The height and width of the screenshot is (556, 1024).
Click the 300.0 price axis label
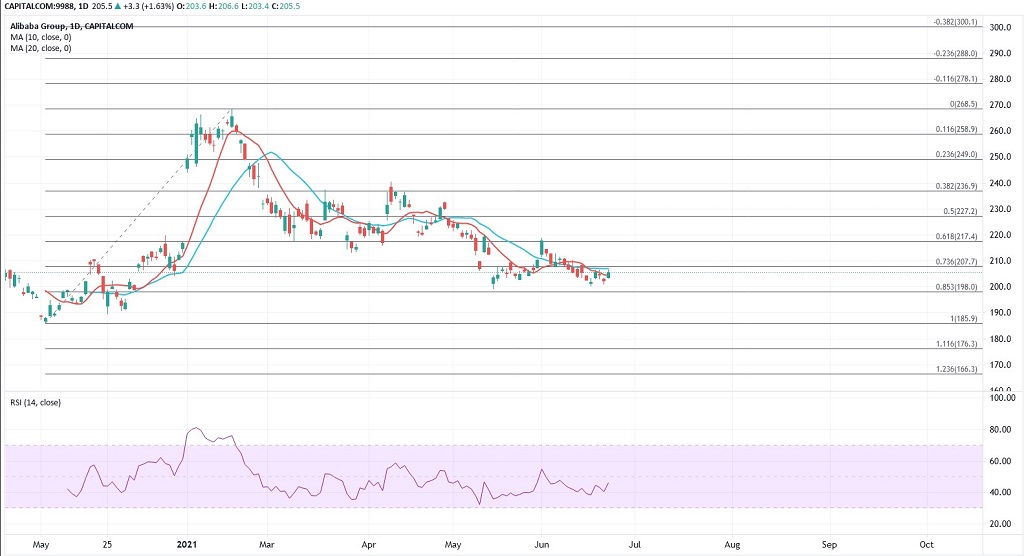click(1000, 27)
